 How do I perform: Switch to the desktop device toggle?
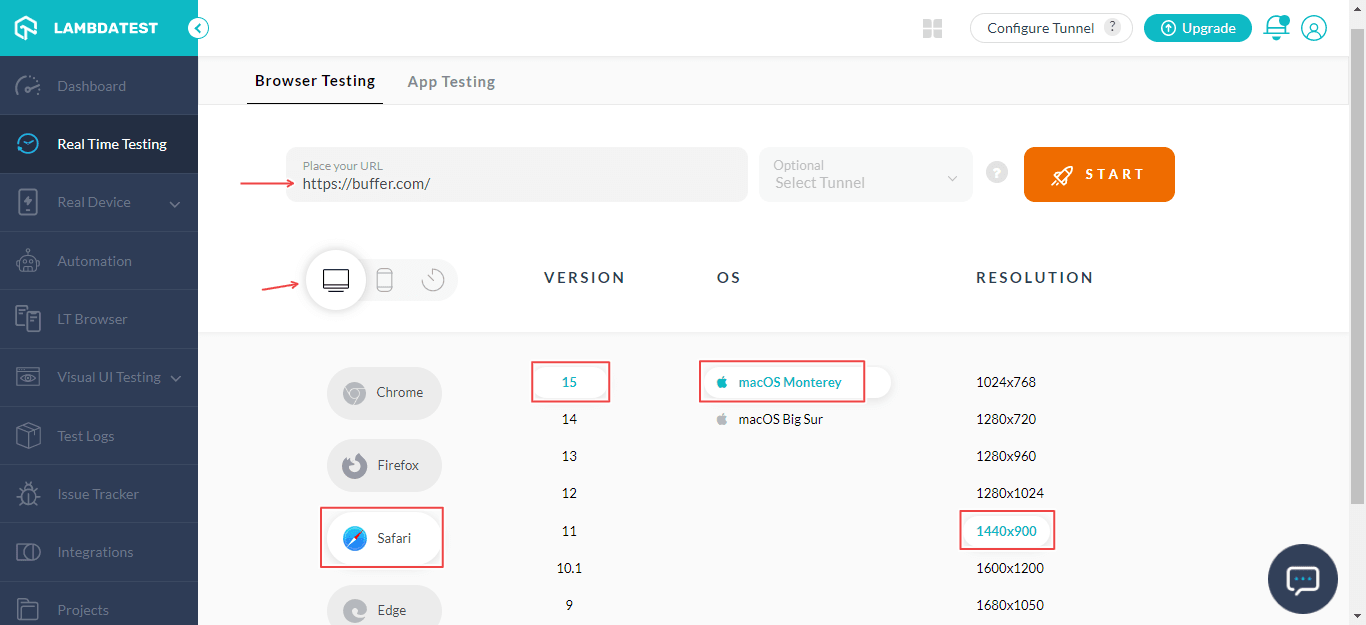336,280
